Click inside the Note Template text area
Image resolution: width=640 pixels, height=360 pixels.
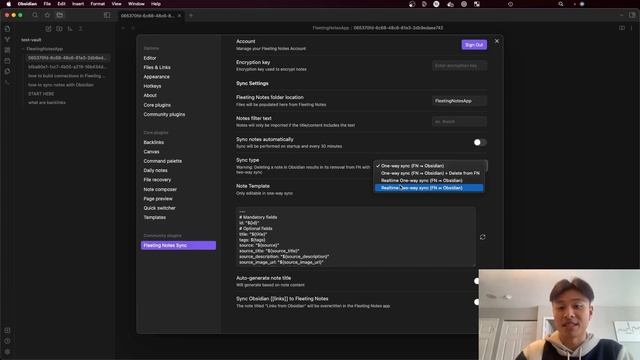pyautogui.click(x=356, y=237)
